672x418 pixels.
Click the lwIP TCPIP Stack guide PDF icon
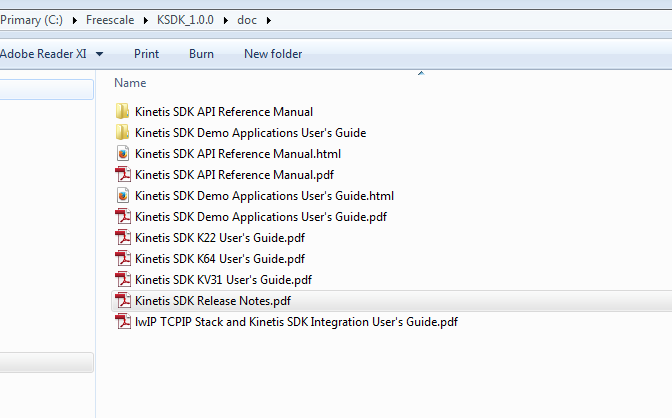point(123,322)
